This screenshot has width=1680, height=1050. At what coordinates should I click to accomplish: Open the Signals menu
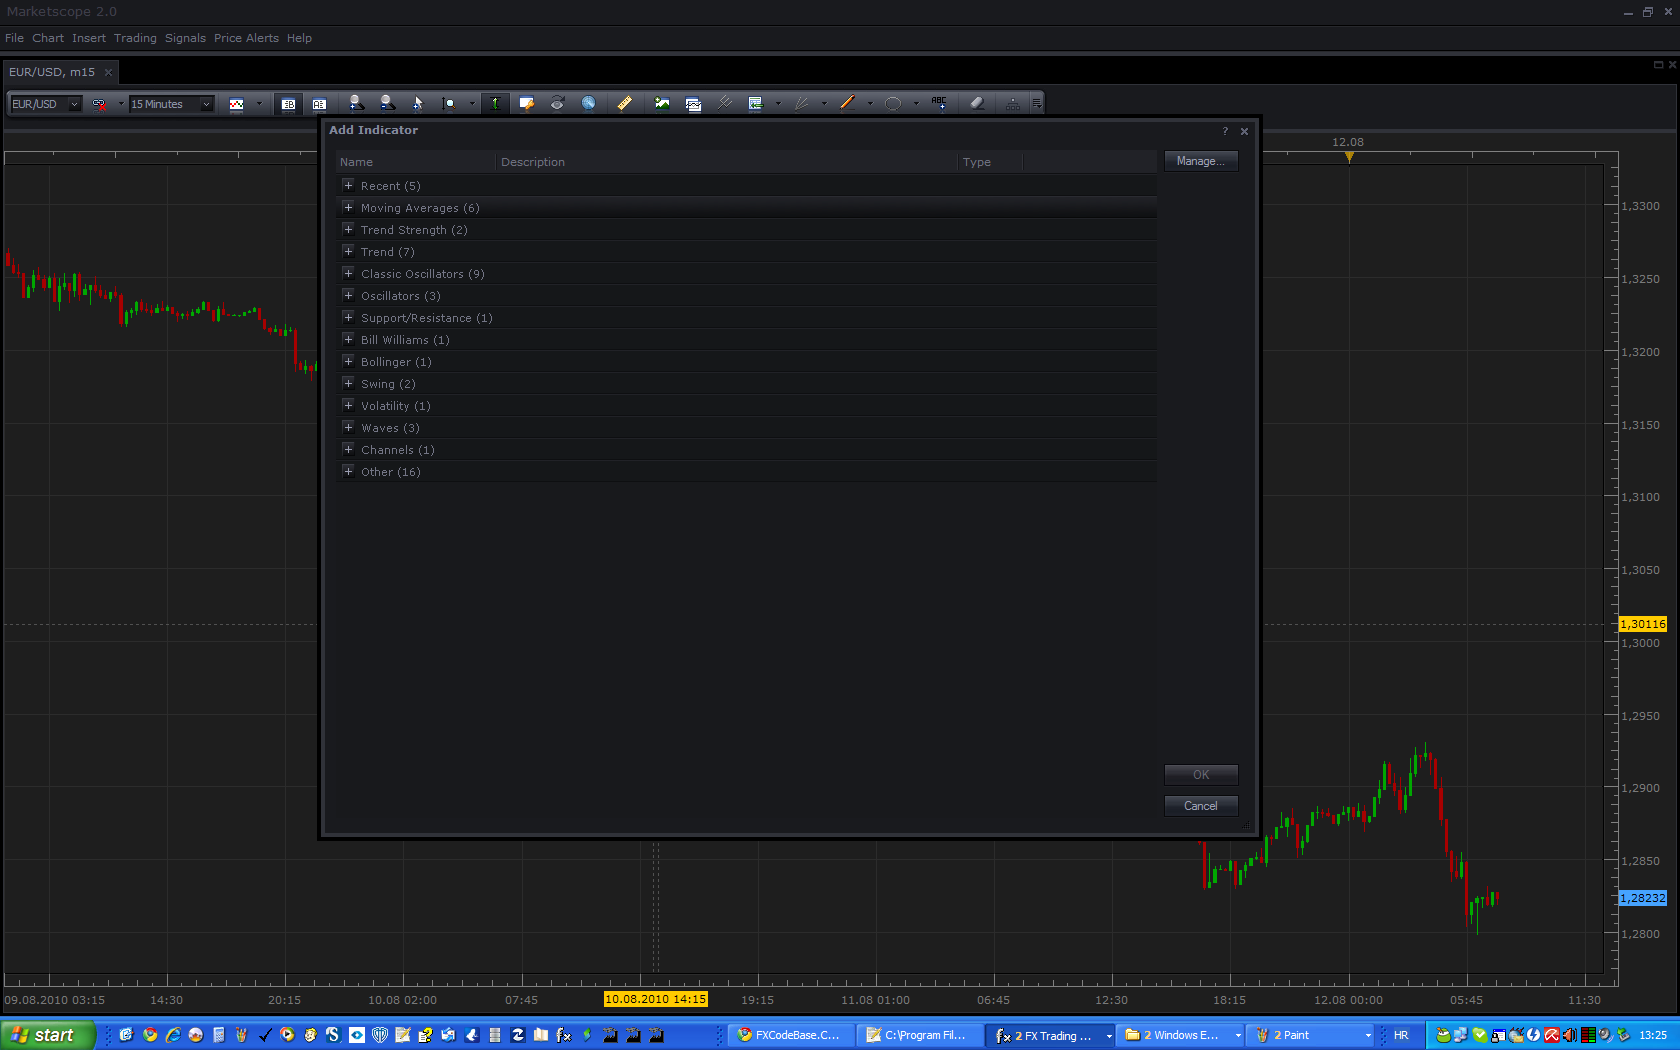185,38
